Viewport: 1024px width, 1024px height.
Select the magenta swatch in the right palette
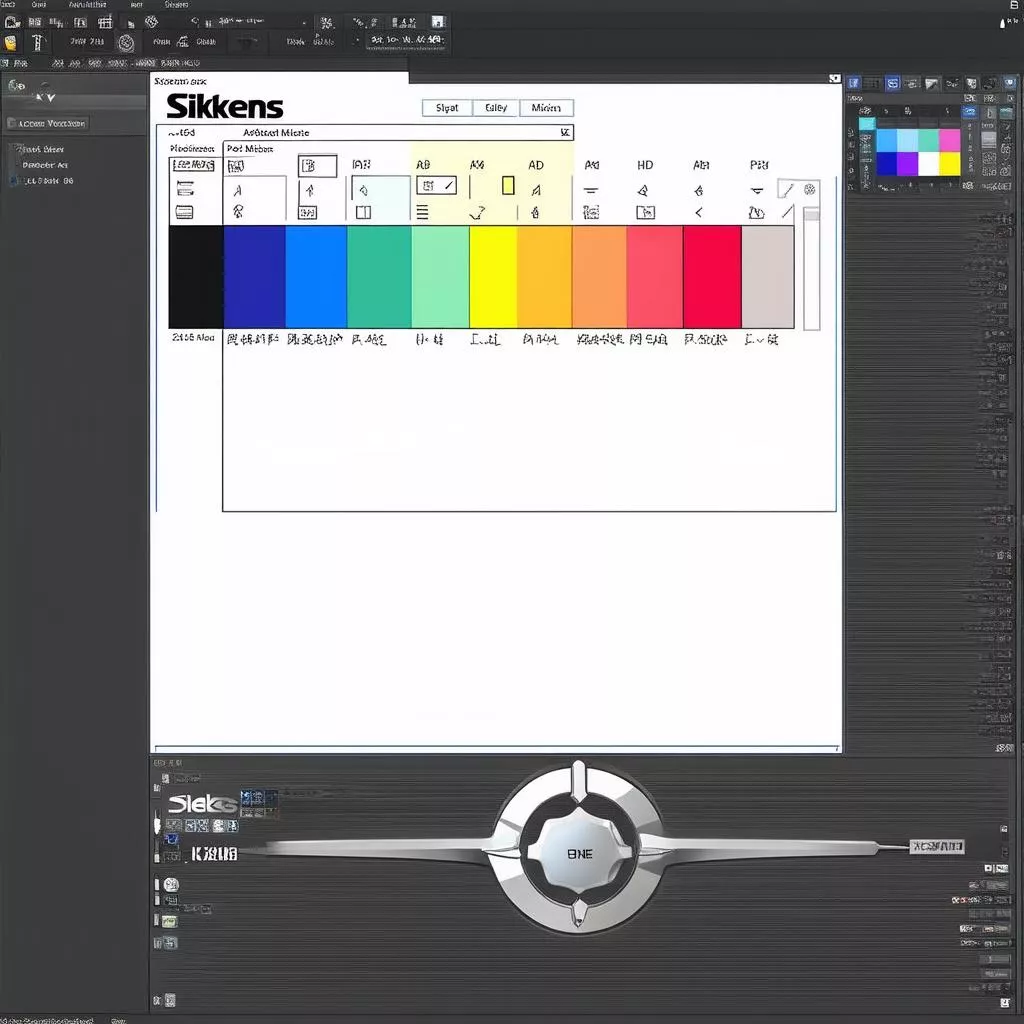[x=949, y=140]
